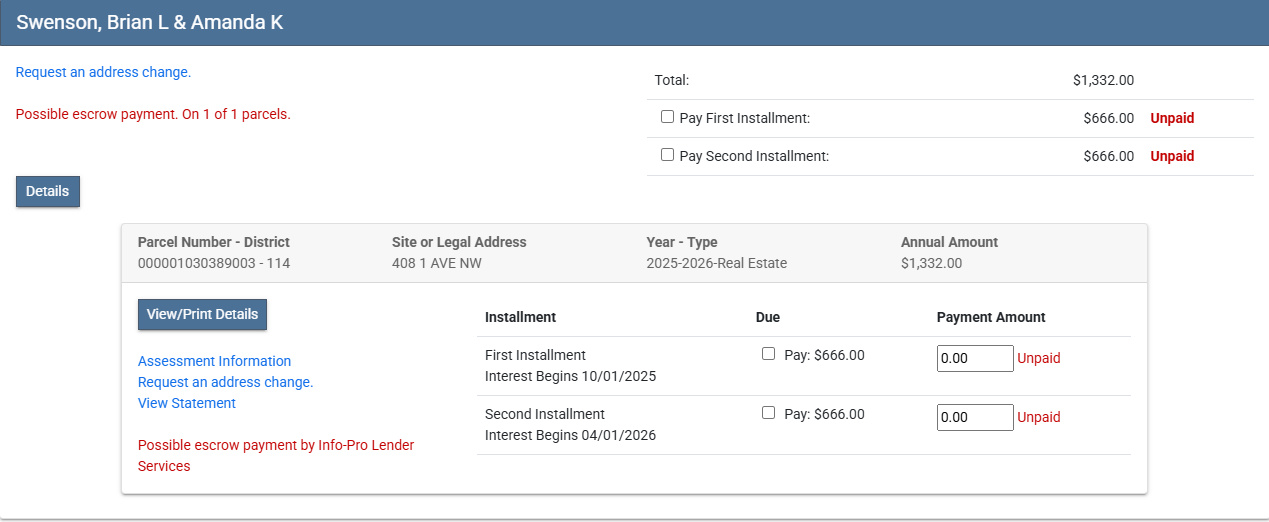The width and height of the screenshot is (1269, 522).
Task: Click Request an address change under Assessment Information
Action: (x=225, y=382)
